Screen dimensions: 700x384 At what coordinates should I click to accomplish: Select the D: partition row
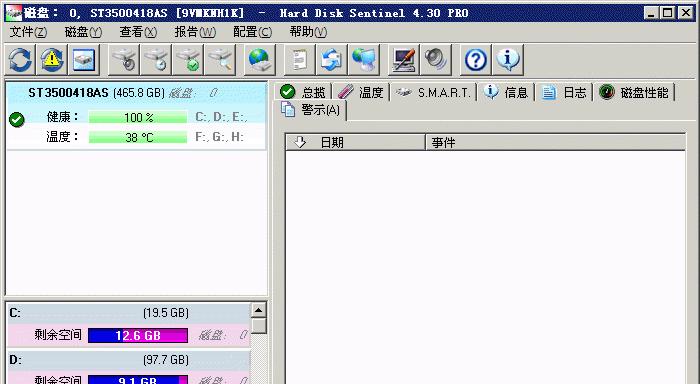tap(129, 367)
